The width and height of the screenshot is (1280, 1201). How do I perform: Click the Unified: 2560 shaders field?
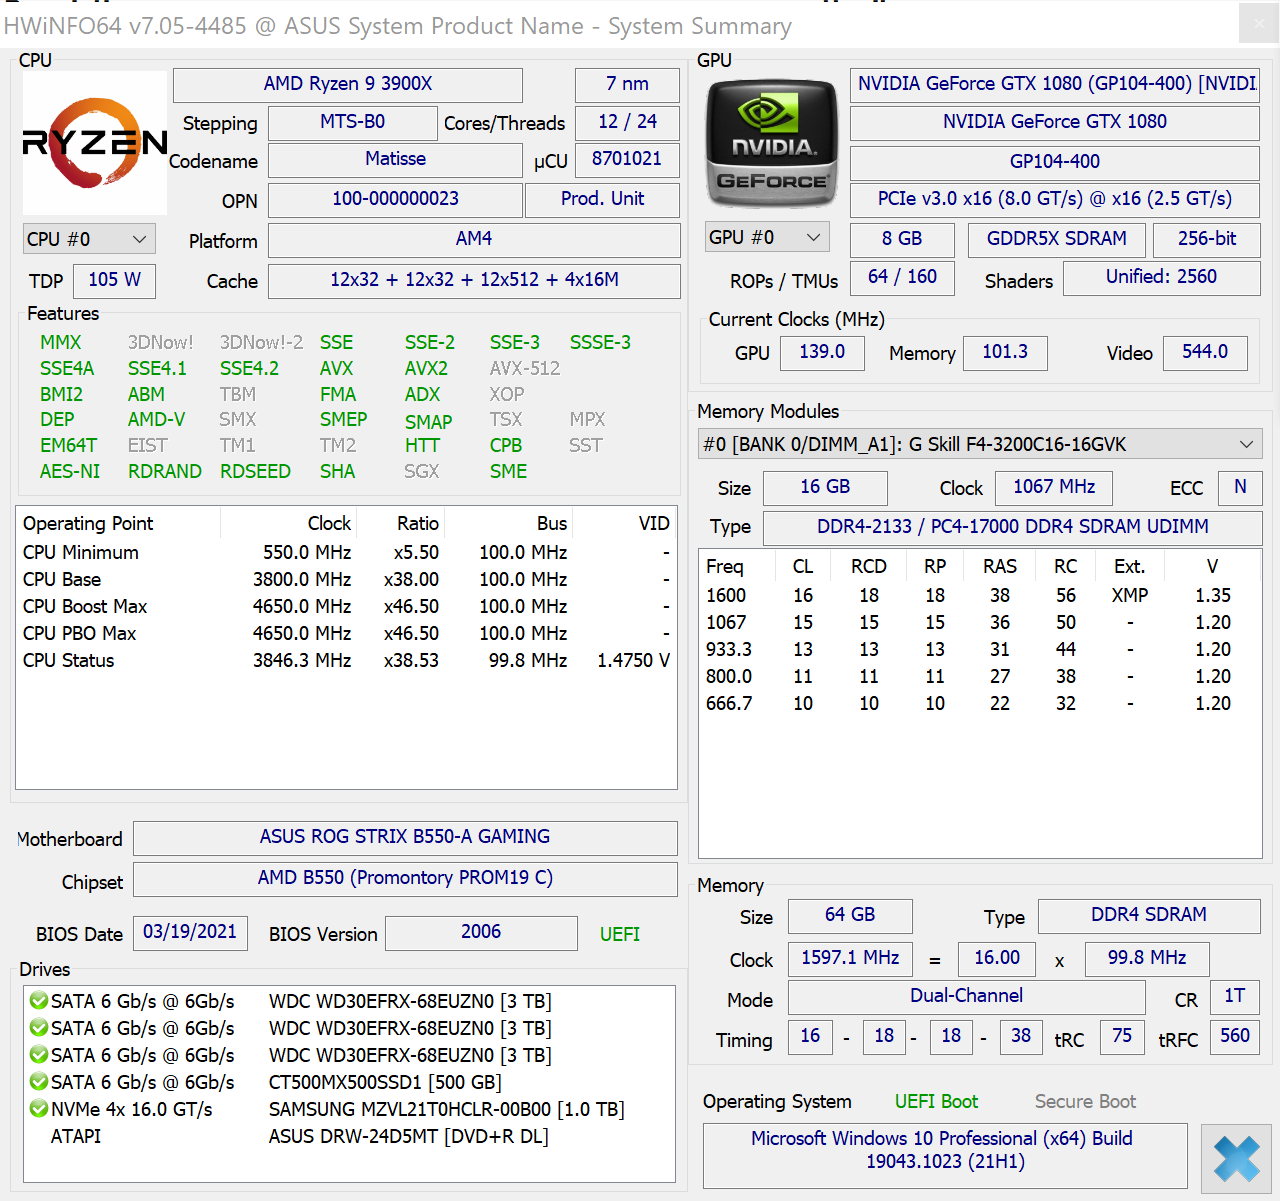point(1161,277)
